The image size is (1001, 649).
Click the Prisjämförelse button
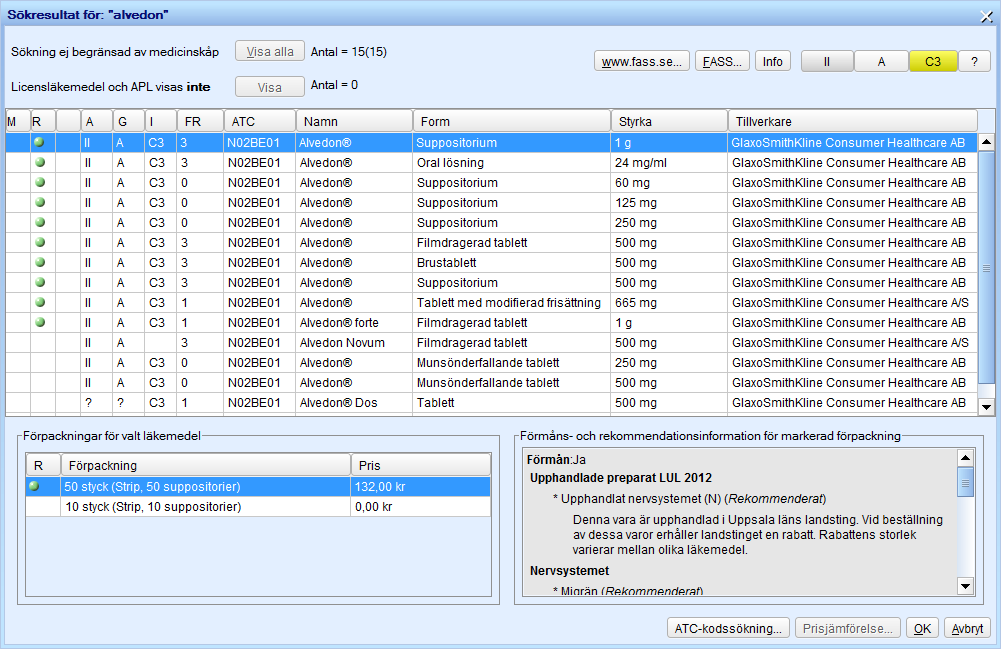coord(847,628)
